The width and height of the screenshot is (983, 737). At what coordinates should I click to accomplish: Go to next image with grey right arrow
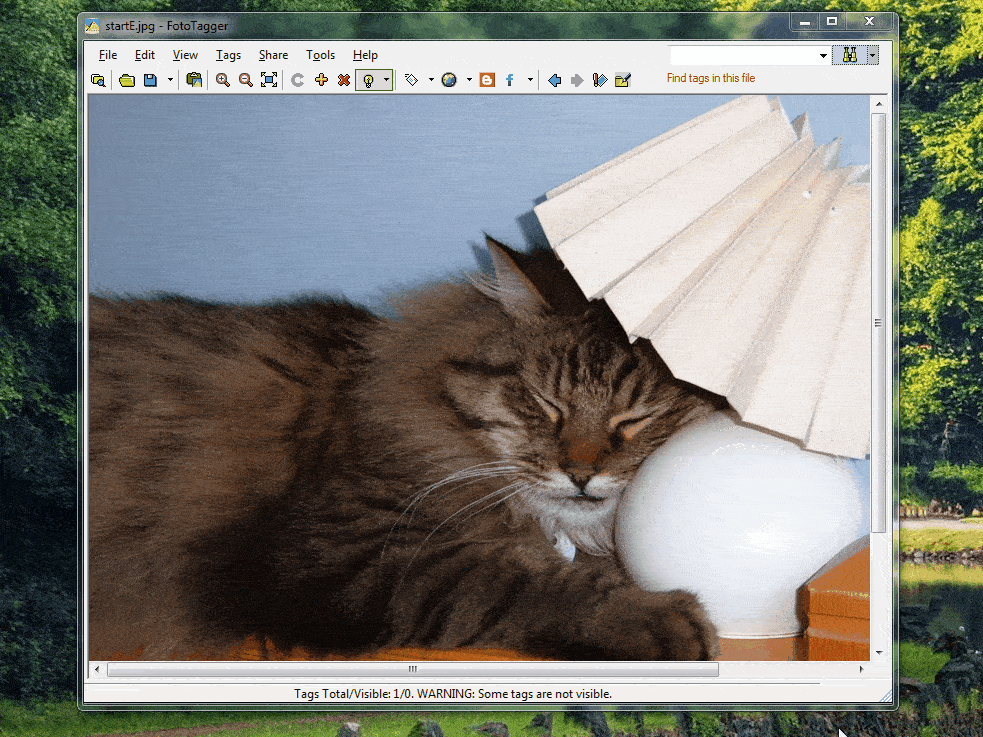click(x=577, y=80)
